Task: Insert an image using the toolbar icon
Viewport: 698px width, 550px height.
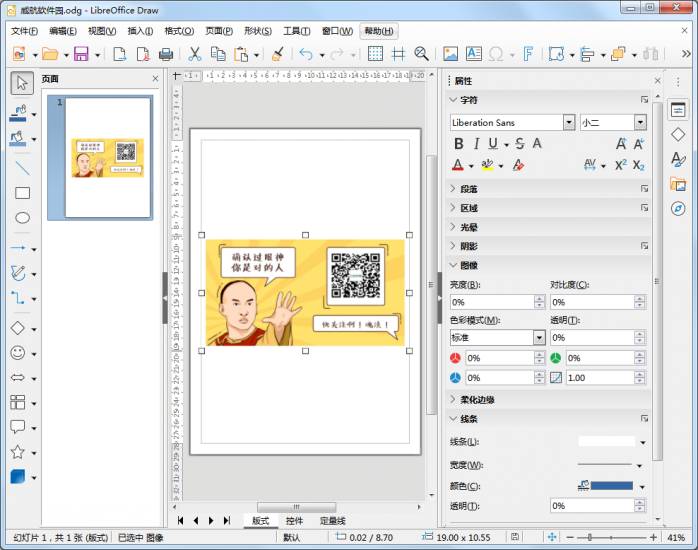Action: [x=450, y=54]
